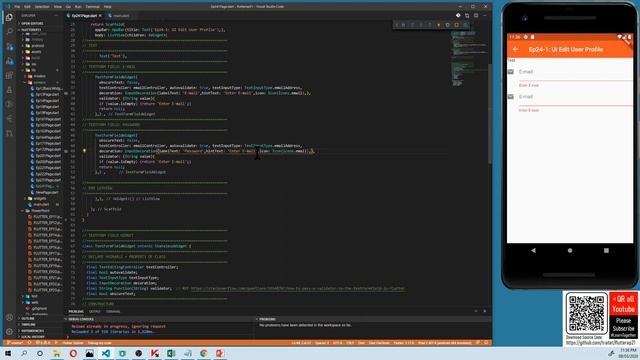Select the .gitignore file in Explorer
The image size is (640, 360).
pos(39,309)
